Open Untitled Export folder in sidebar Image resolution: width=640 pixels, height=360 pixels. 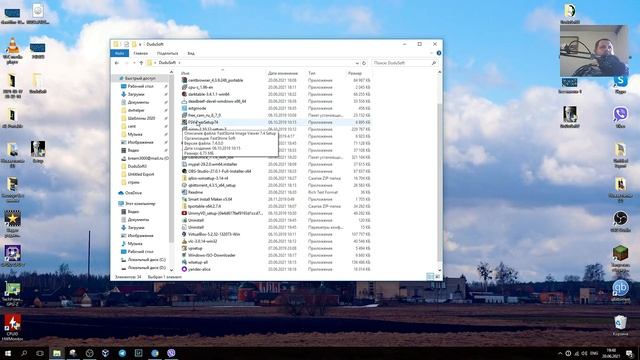point(141,174)
